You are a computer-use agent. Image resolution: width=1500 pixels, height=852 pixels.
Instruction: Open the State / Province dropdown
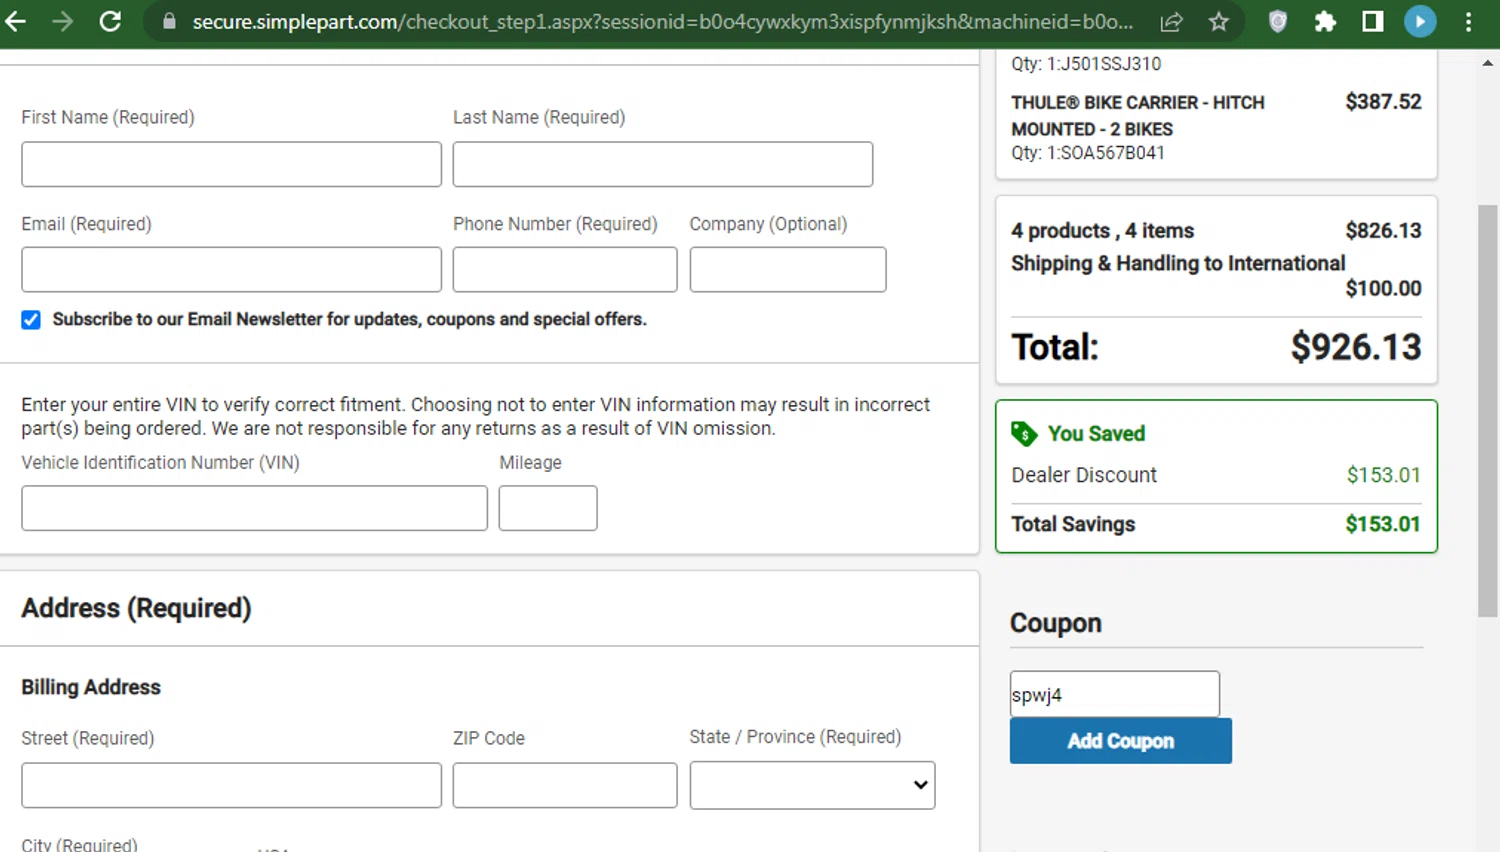tap(812, 785)
